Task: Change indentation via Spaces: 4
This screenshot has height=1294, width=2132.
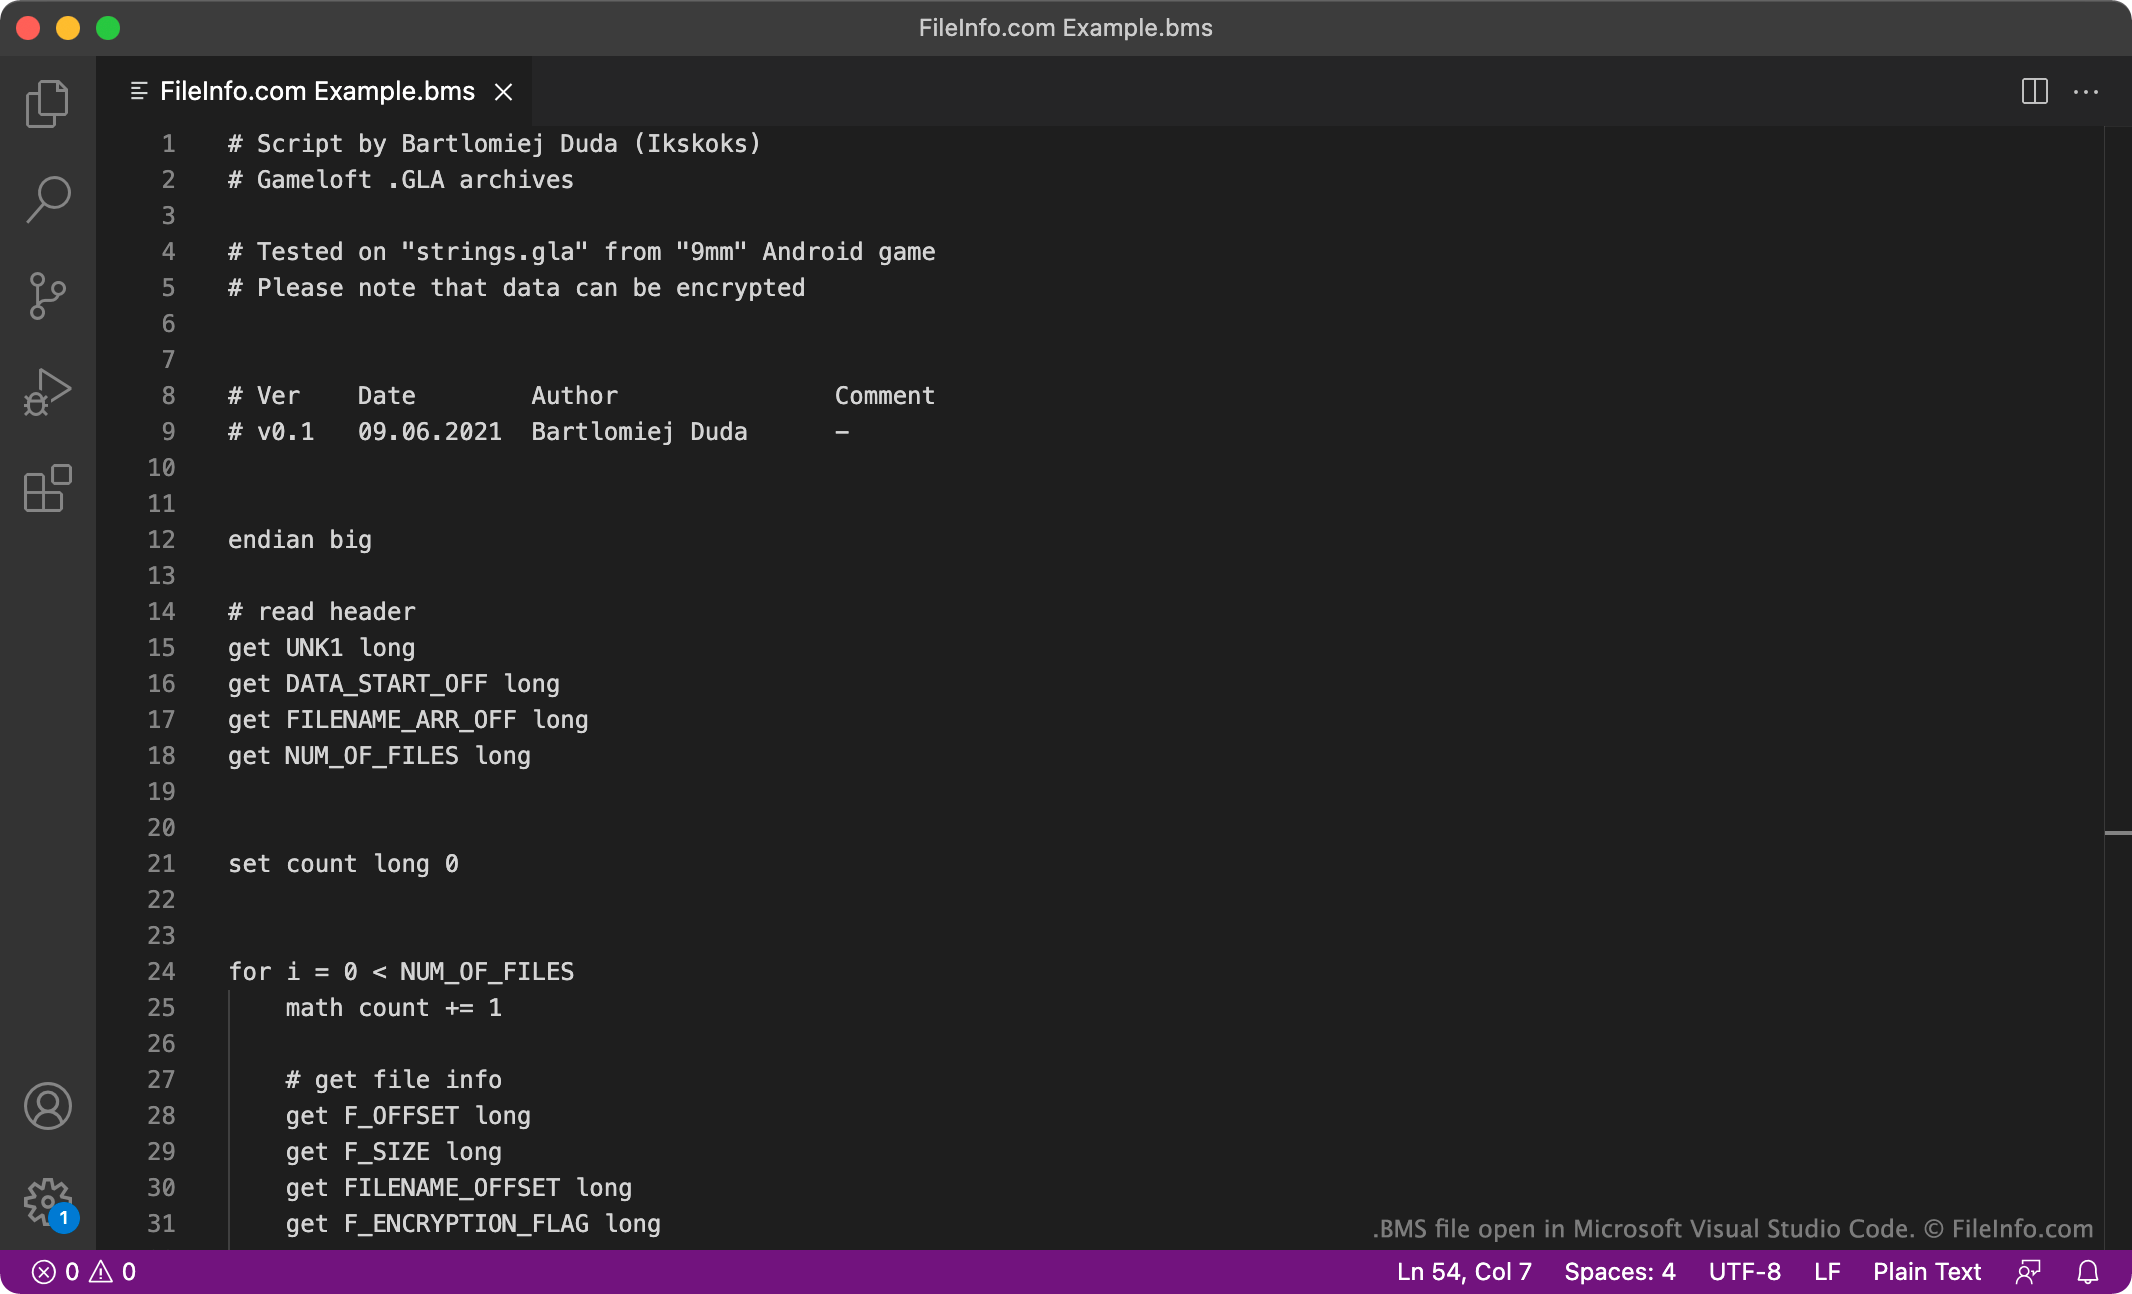Action: [1620, 1271]
